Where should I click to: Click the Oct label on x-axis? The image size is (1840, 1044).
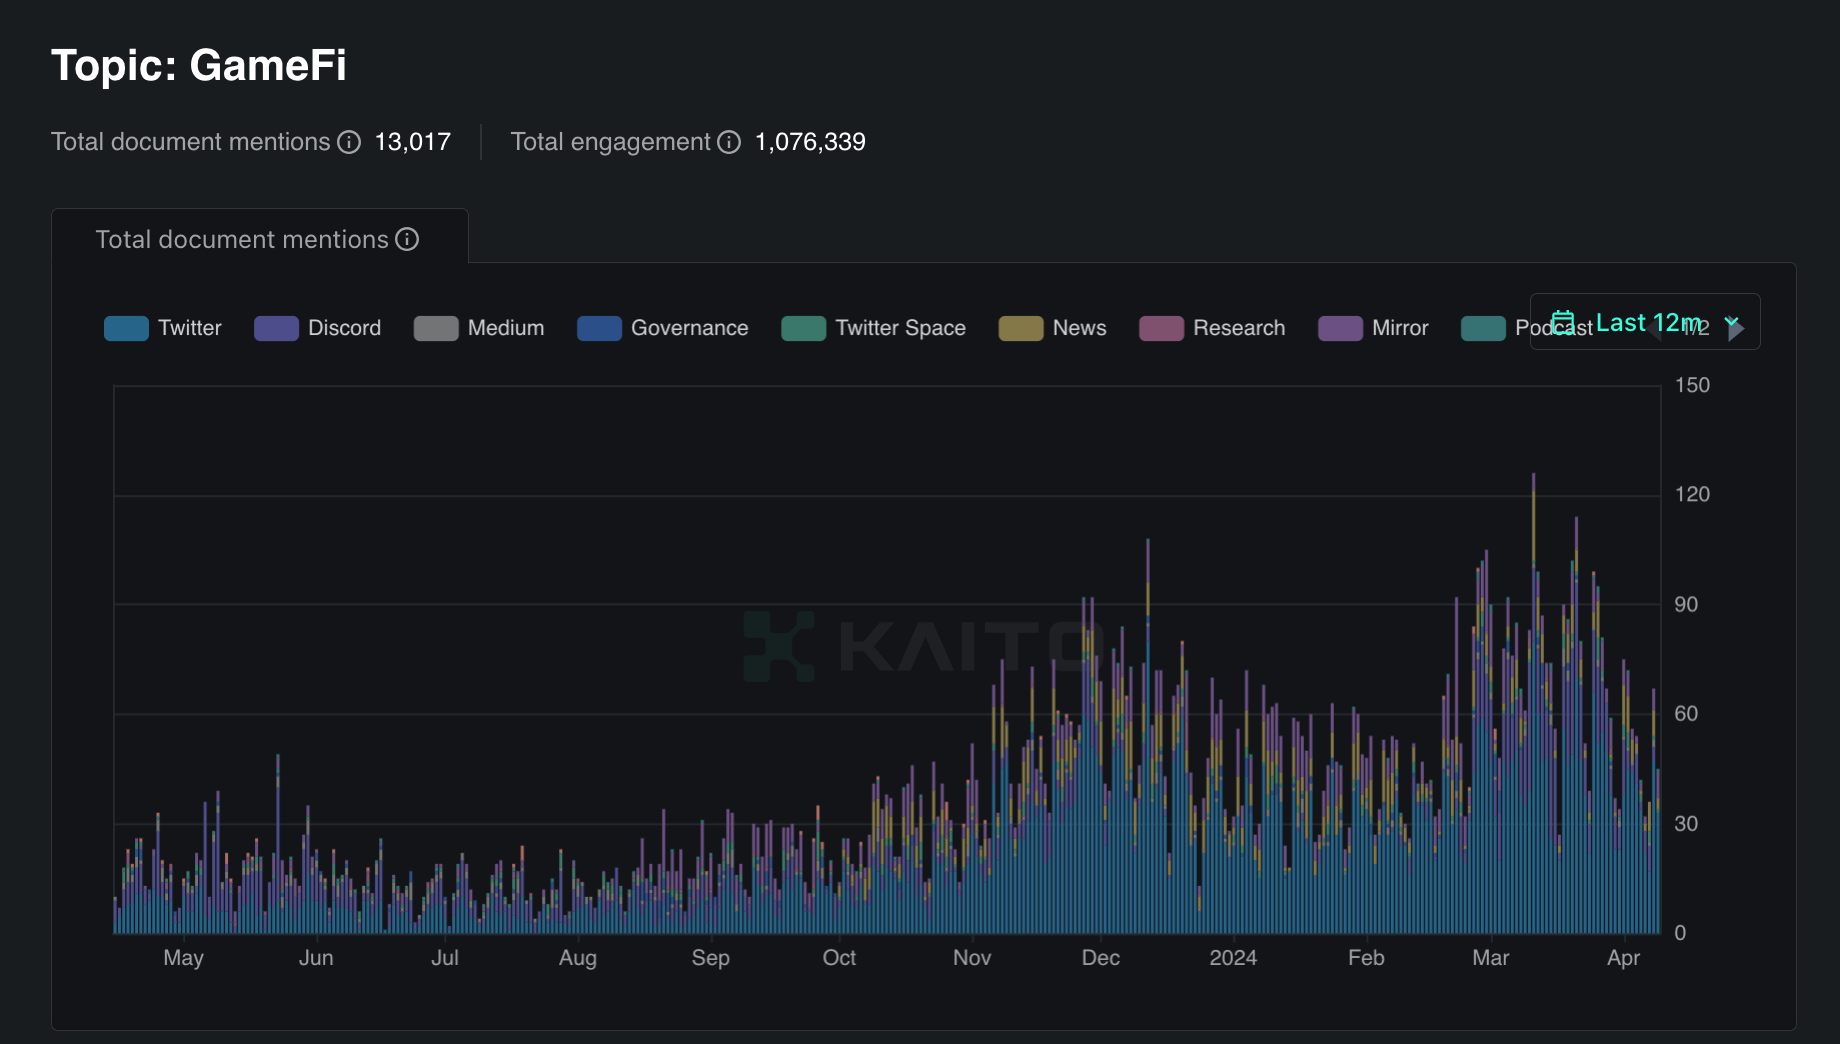[839, 958]
